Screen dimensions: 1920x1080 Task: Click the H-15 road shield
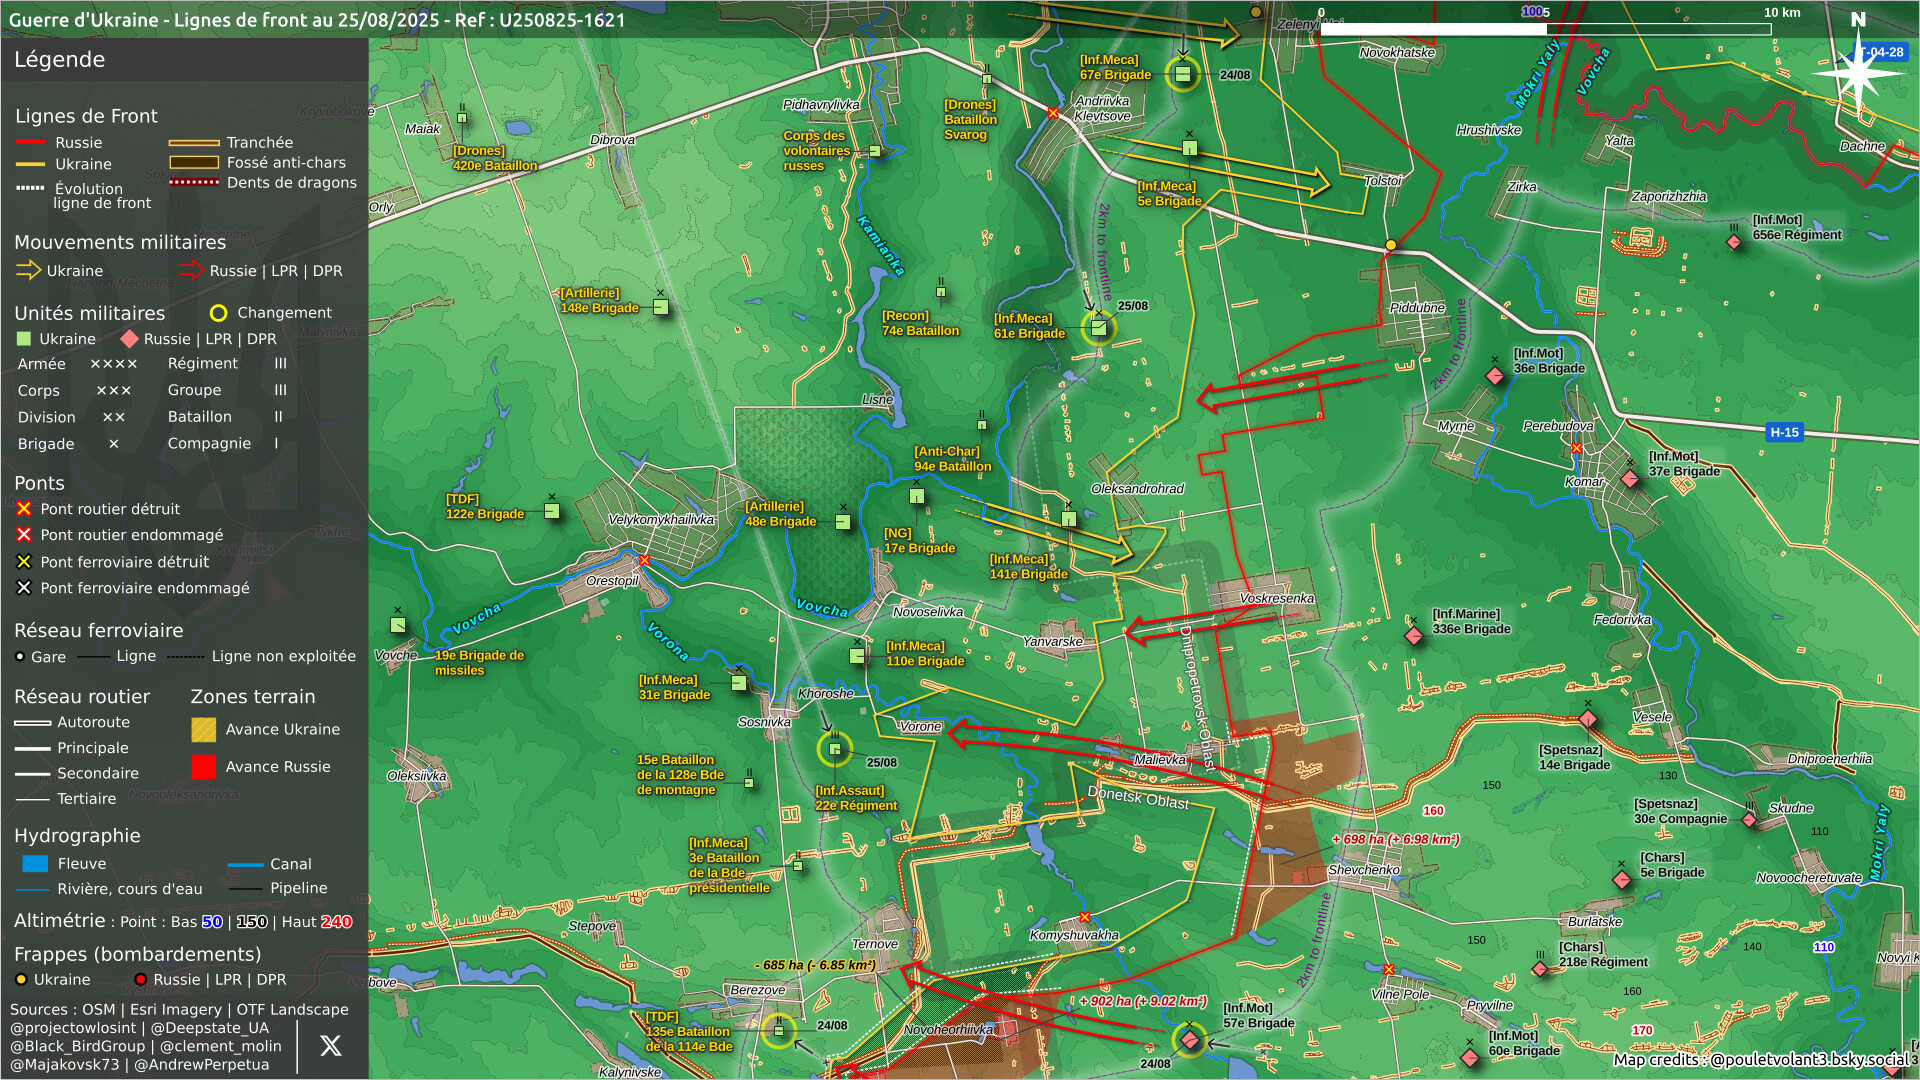click(x=1784, y=433)
